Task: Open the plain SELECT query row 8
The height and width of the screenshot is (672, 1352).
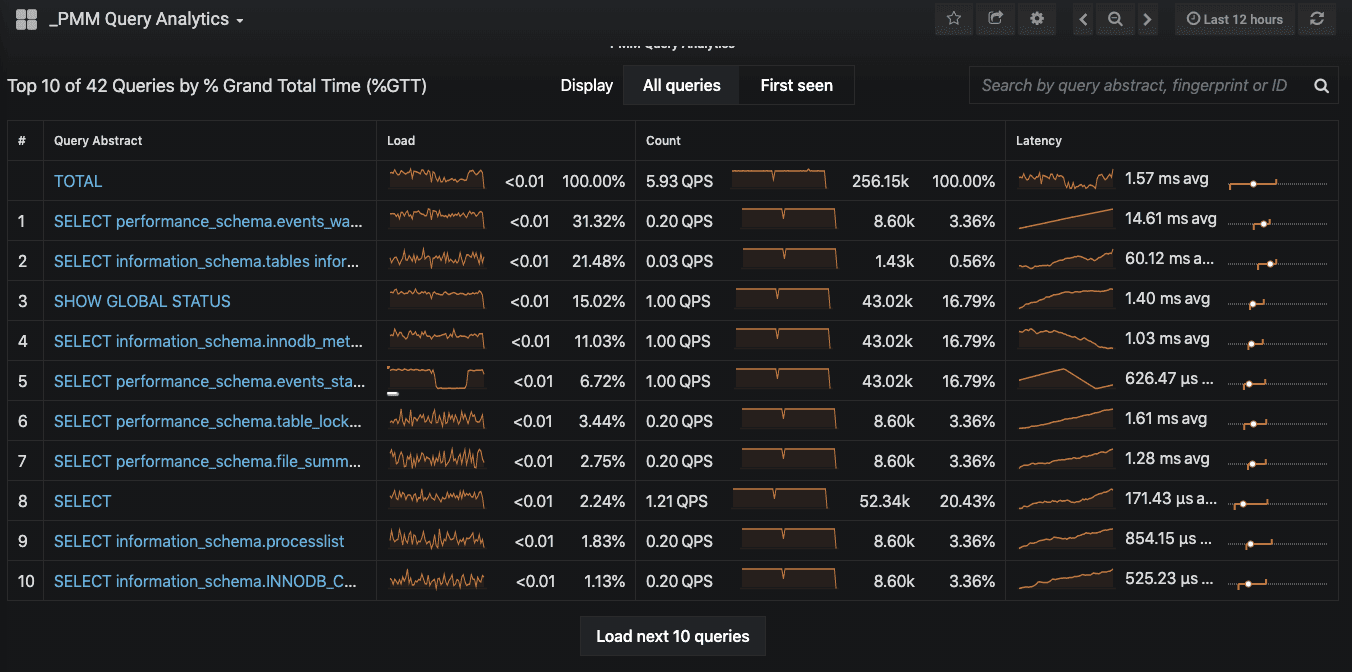Action: pyautogui.click(x=83, y=501)
